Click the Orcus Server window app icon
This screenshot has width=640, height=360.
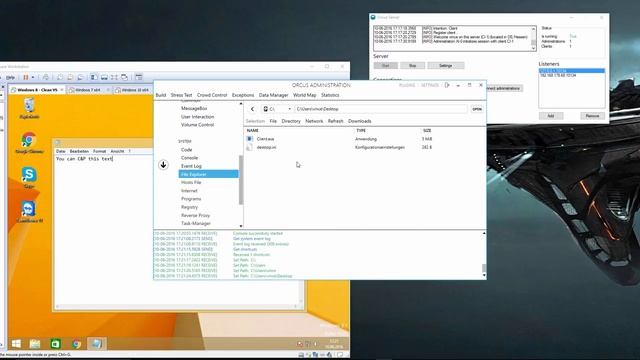[x=373, y=18]
